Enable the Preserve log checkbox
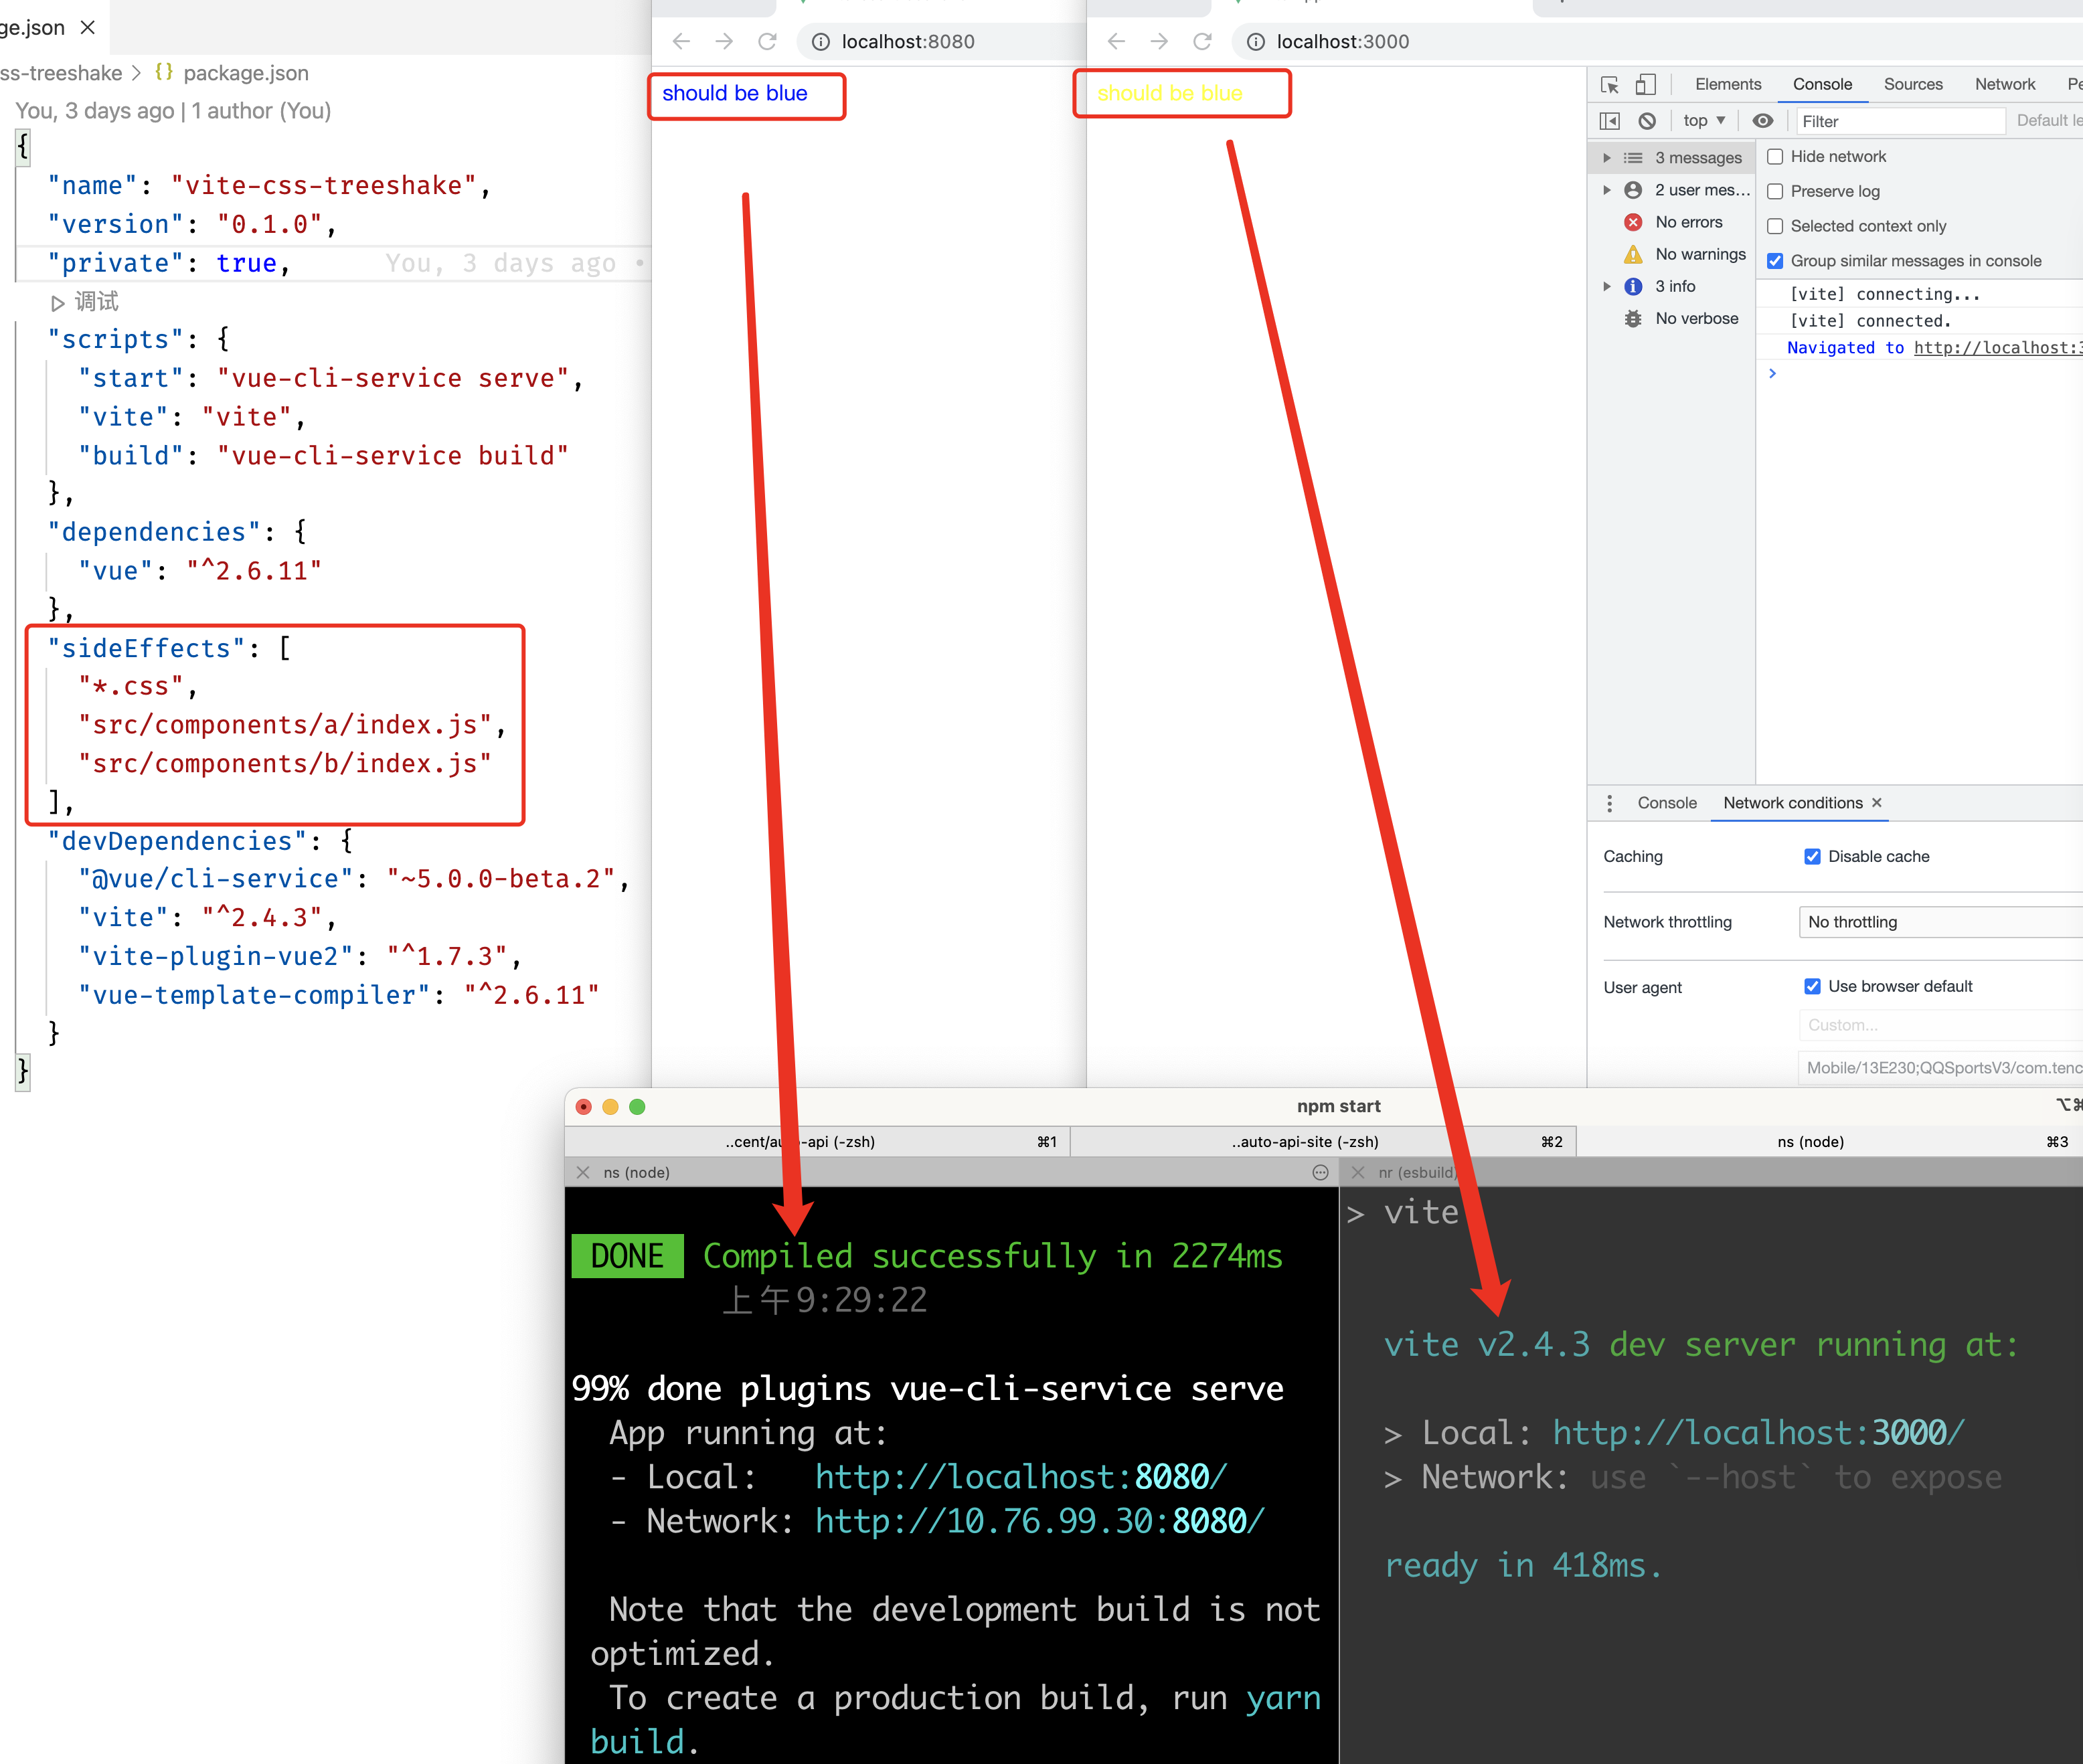Viewport: 2083px width, 1764px height. (x=1775, y=191)
